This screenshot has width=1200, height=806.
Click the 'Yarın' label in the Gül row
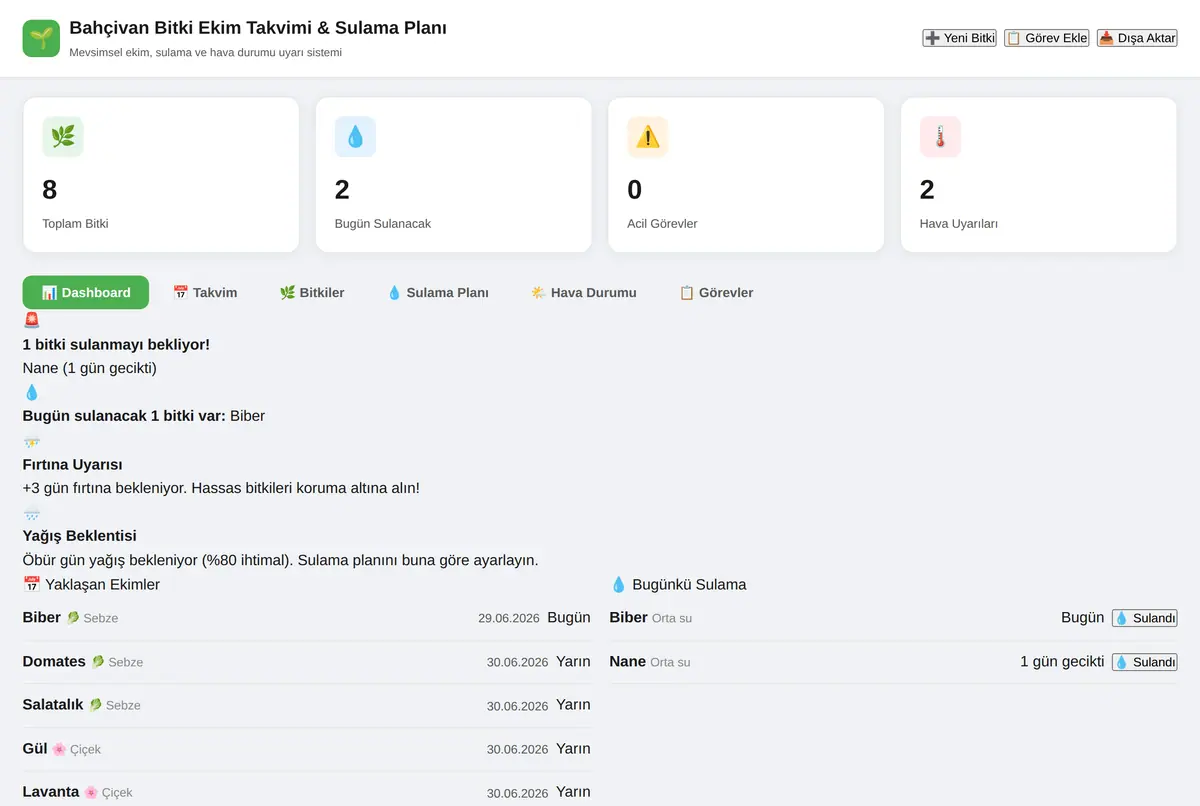tap(573, 749)
